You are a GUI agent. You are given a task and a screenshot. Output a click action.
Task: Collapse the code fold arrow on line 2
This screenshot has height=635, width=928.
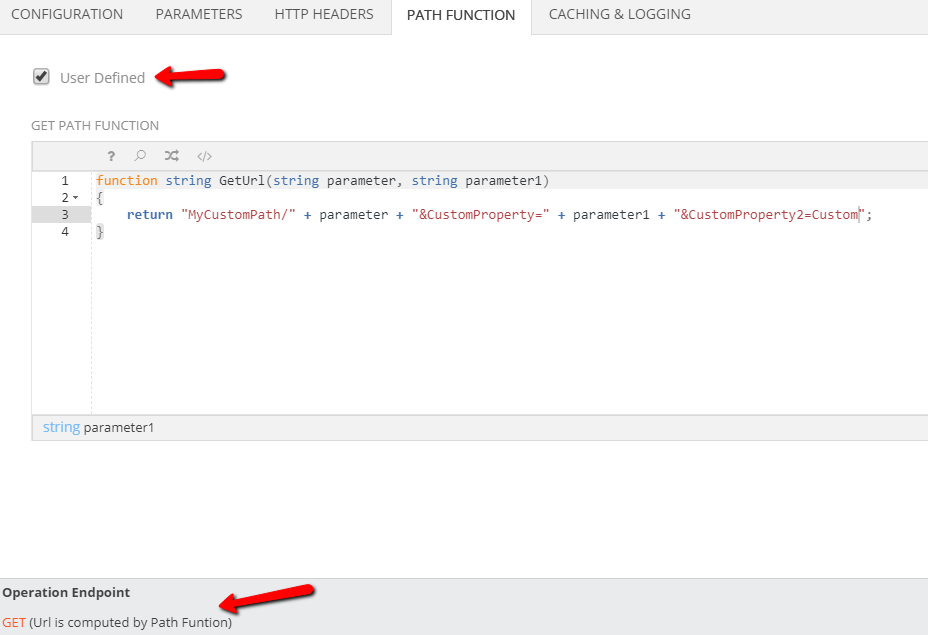click(76, 198)
